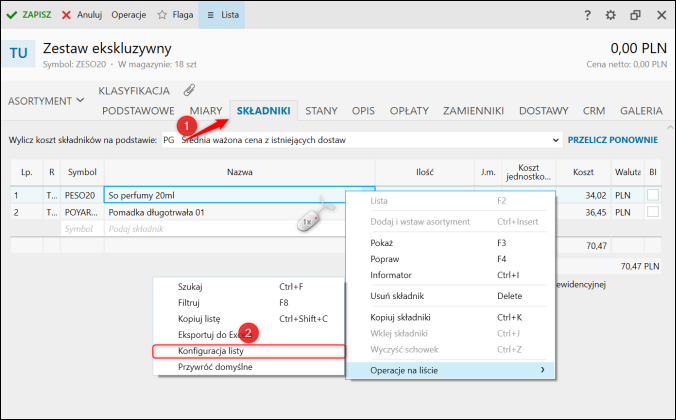Viewport: 676px width, 420px height.
Task: Open the OPIS tab
Action: [x=363, y=111]
